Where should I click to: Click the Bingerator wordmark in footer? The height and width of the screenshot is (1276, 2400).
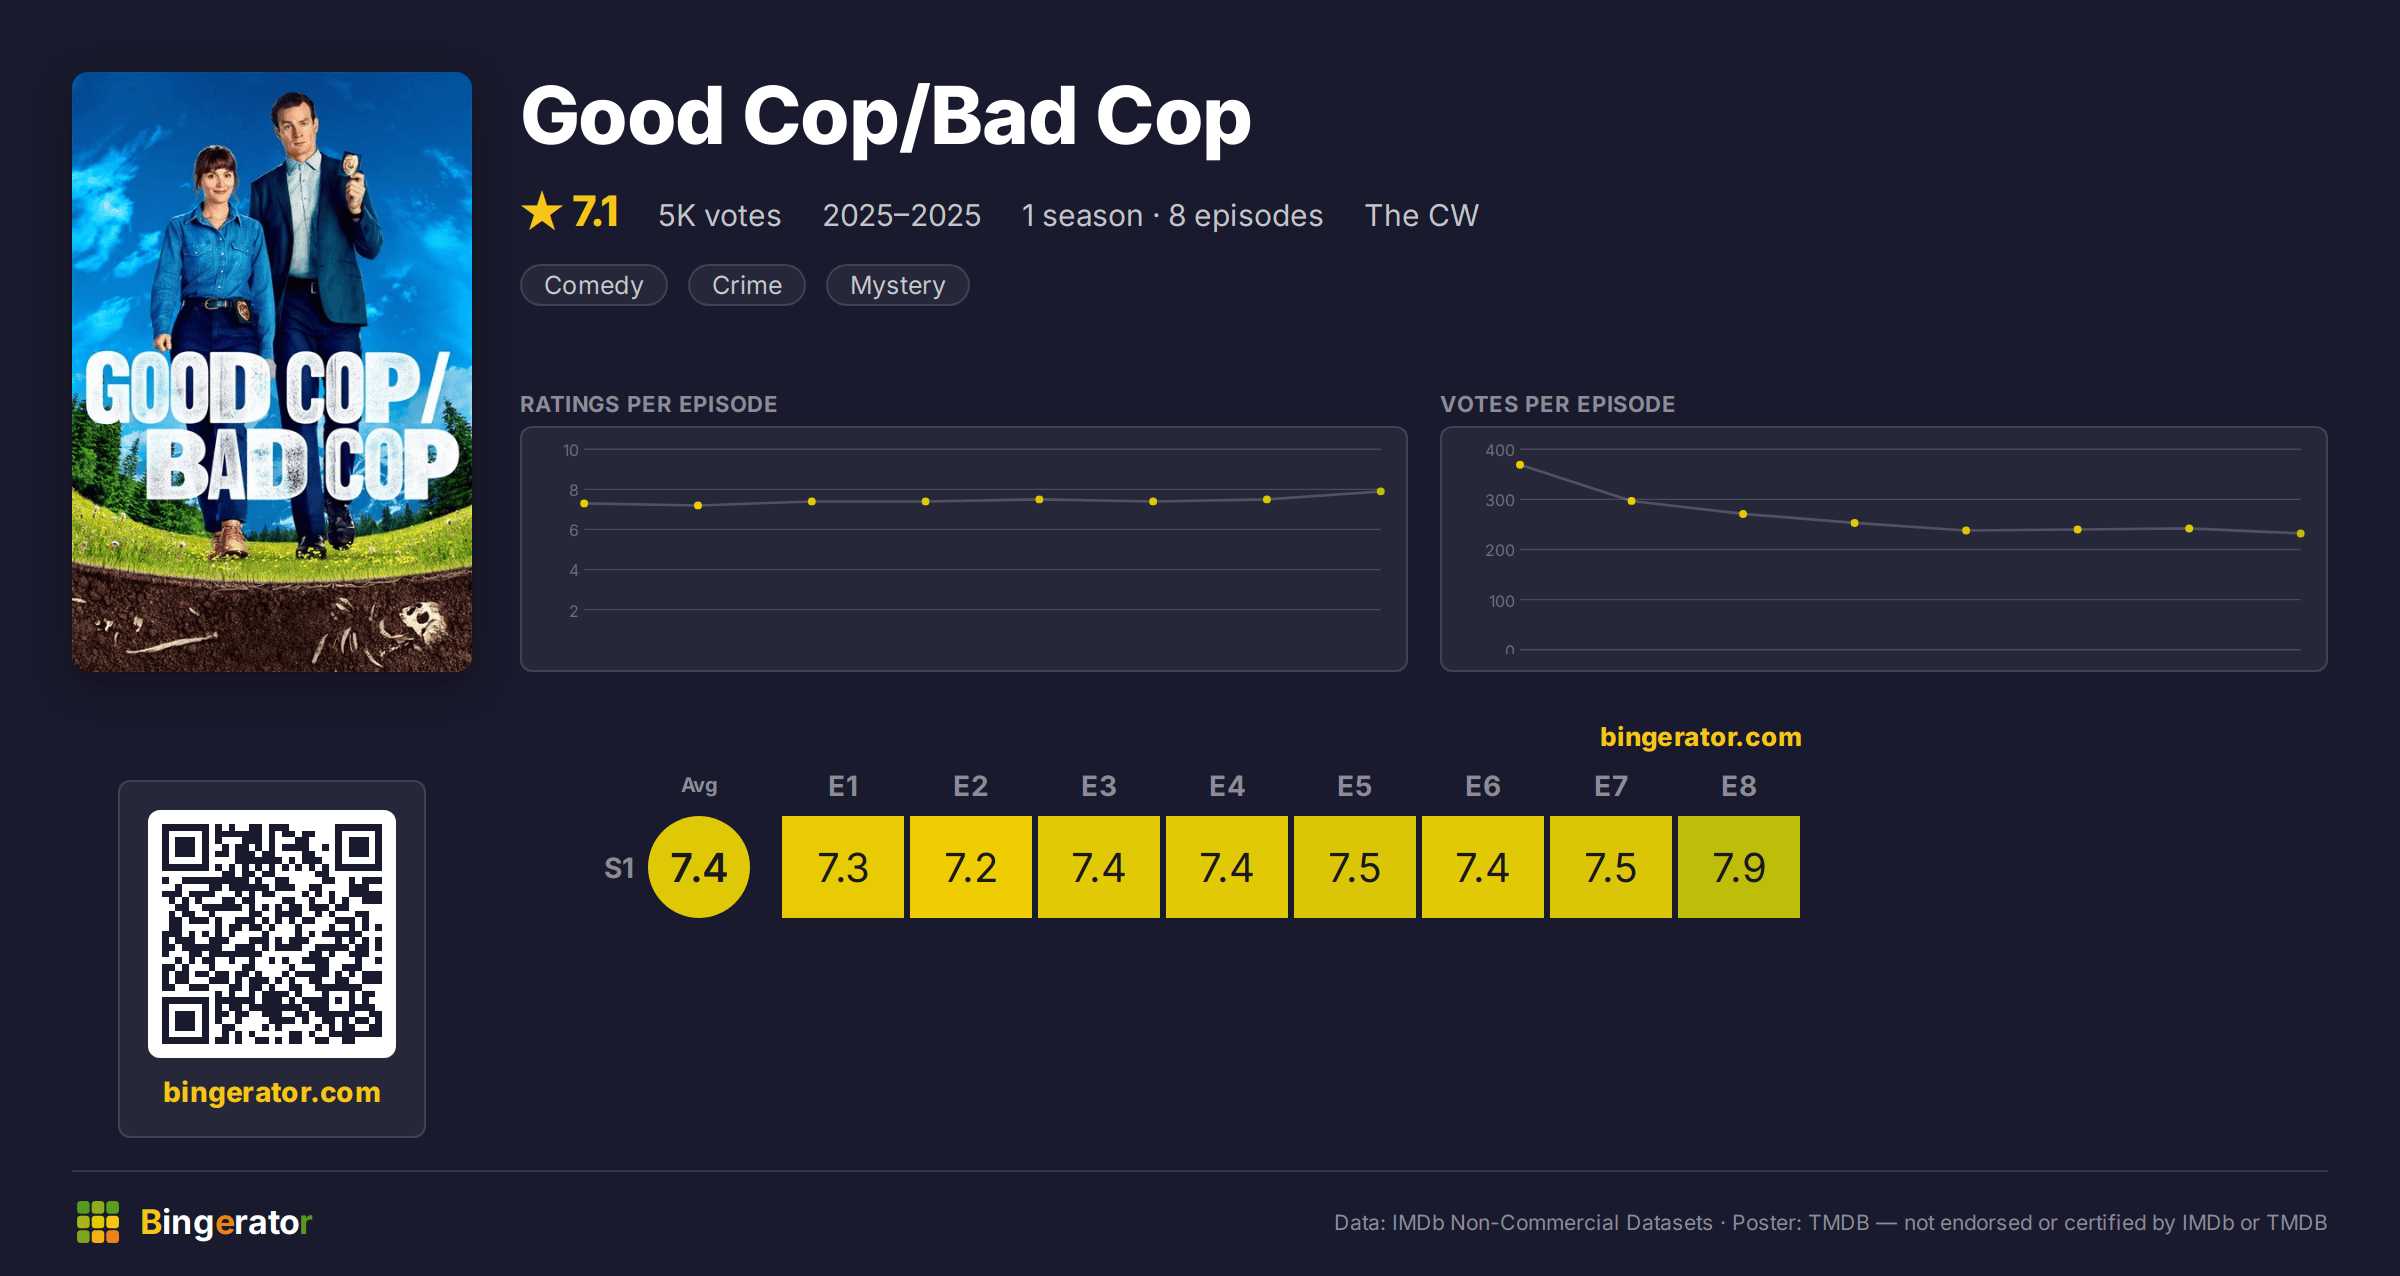click(x=226, y=1222)
